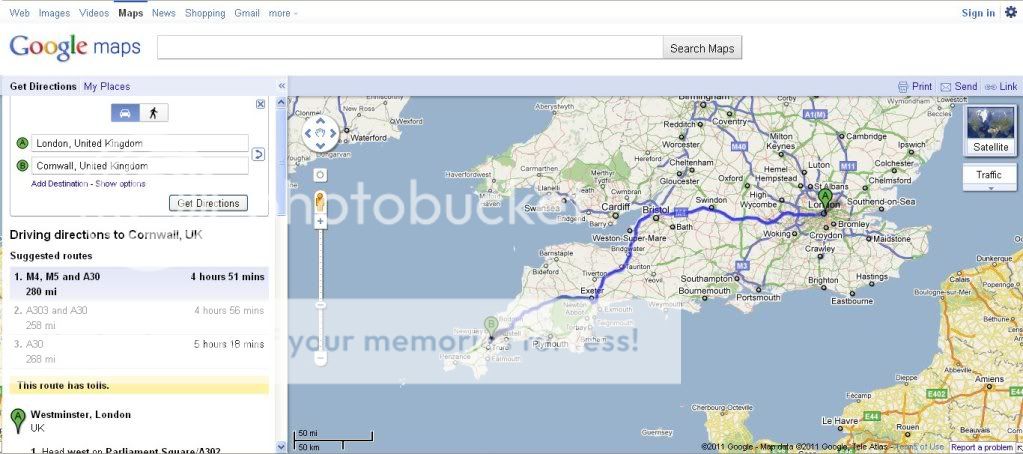Image resolution: width=1023 pixels, height=454 pixels.
Task: Close the directions input panel
Action: click(x=260, y=104)
